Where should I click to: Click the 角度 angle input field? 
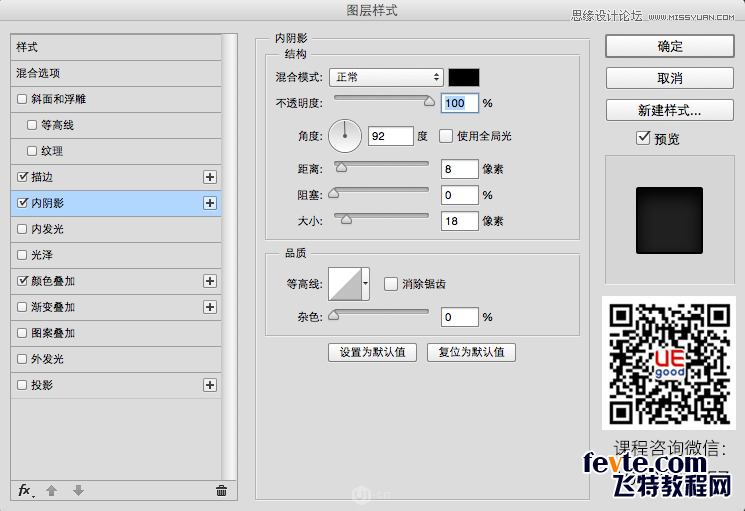390,136
